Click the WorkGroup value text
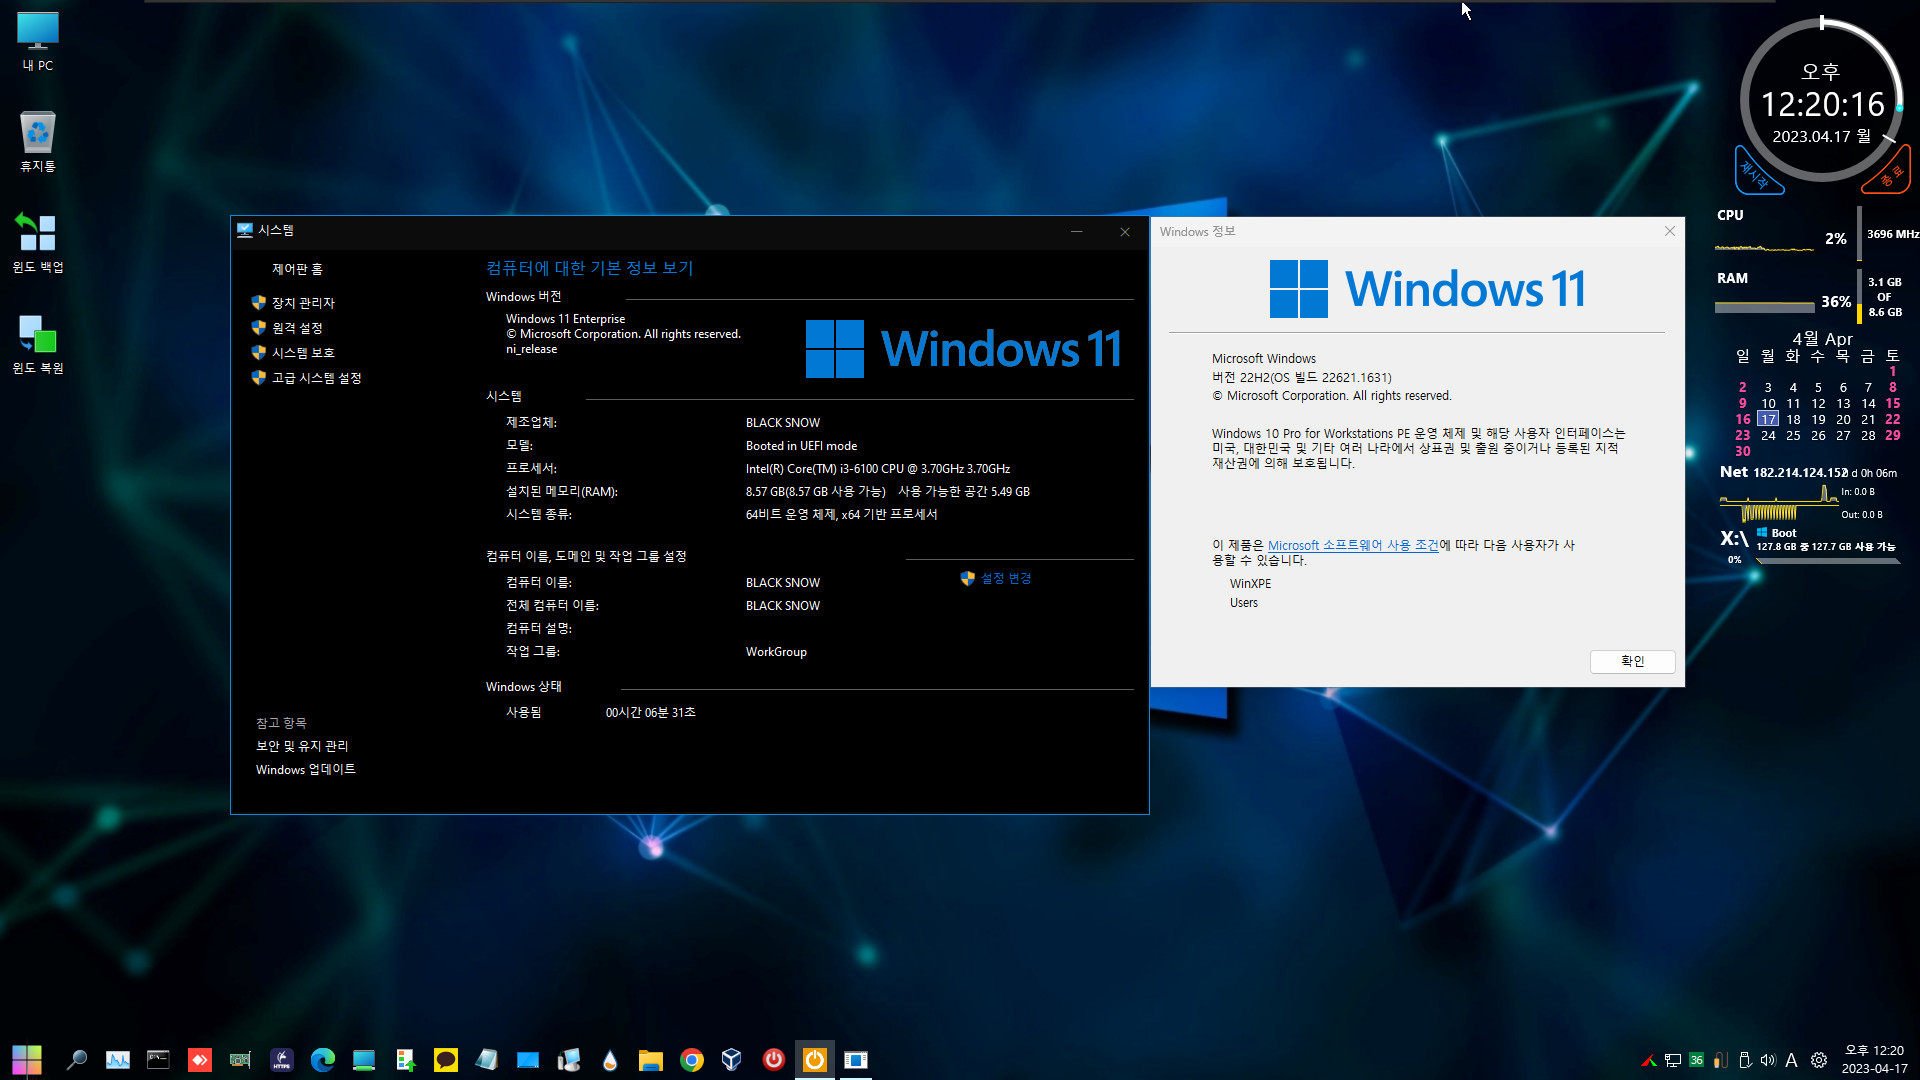The image size is (1920, 1080). coord(776,652)
